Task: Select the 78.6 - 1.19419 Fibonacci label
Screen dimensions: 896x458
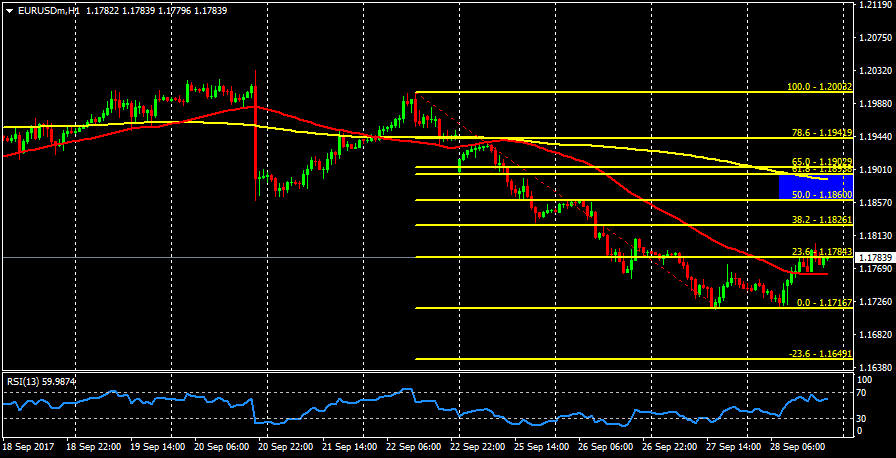Action: [819, 132]
